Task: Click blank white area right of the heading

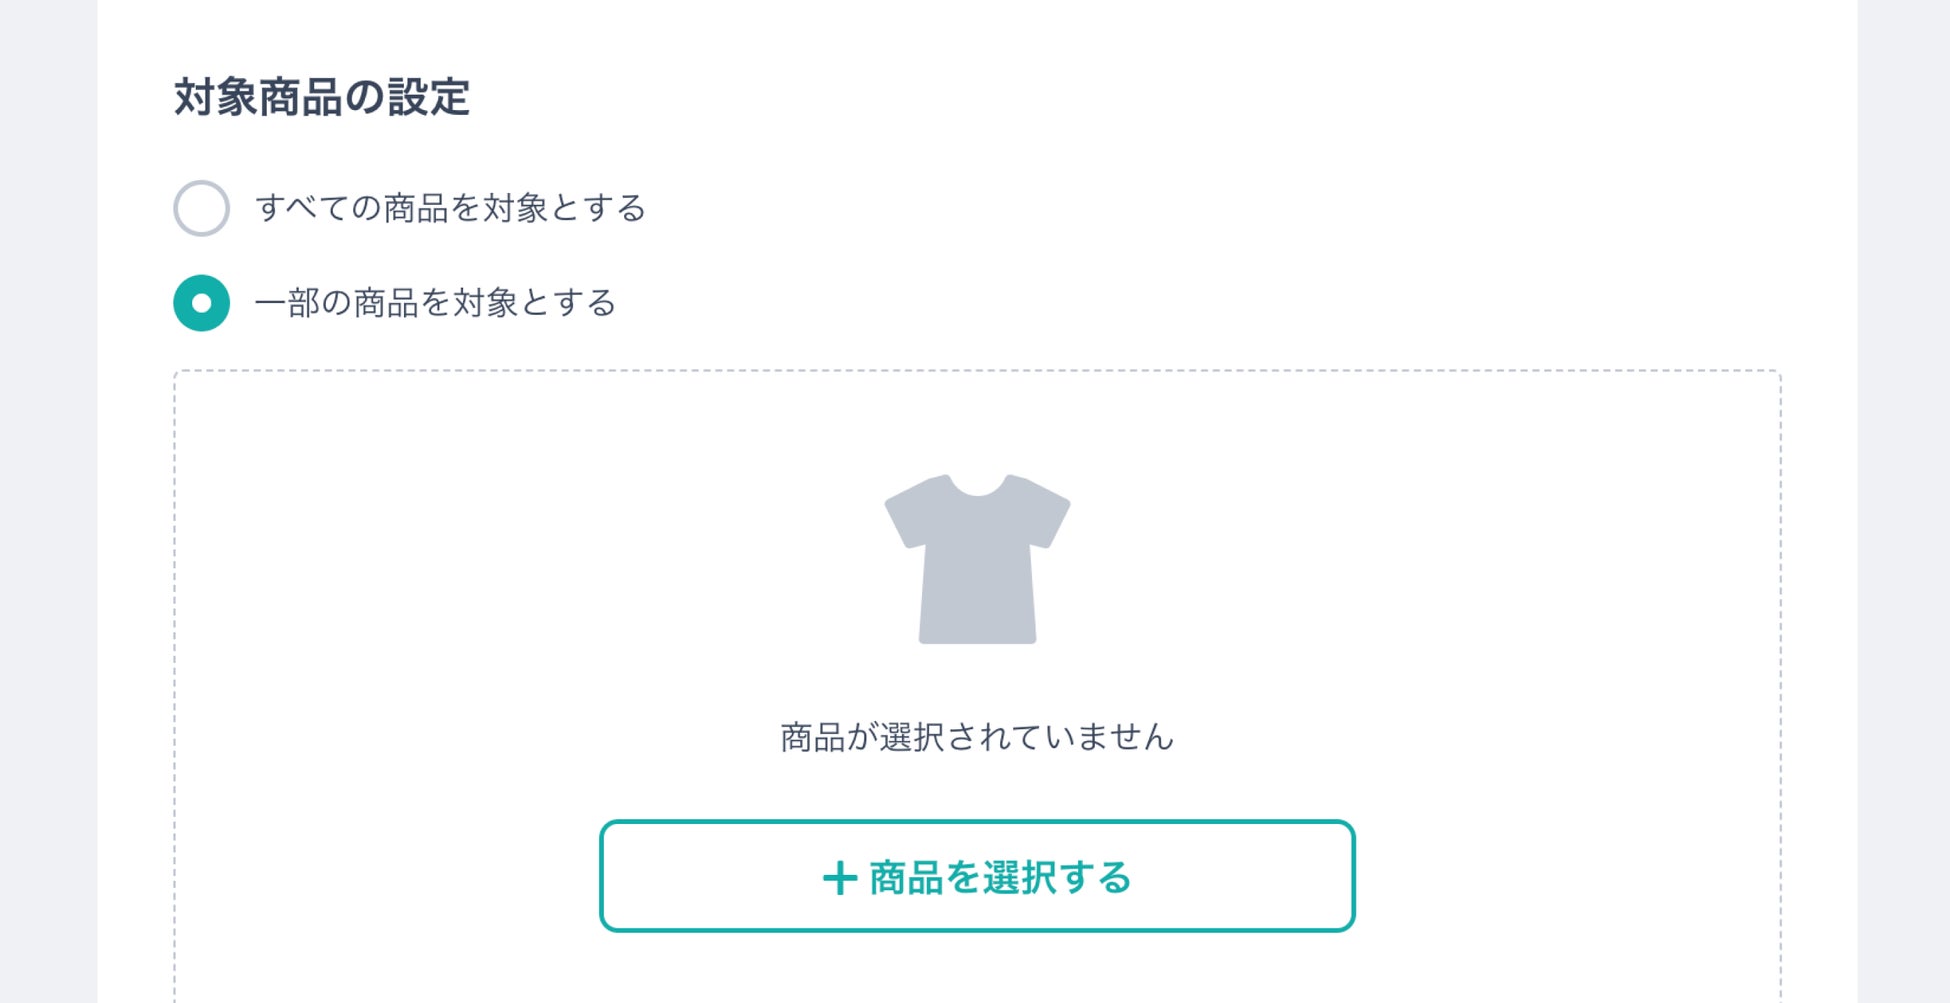Action: point(1100,98)
